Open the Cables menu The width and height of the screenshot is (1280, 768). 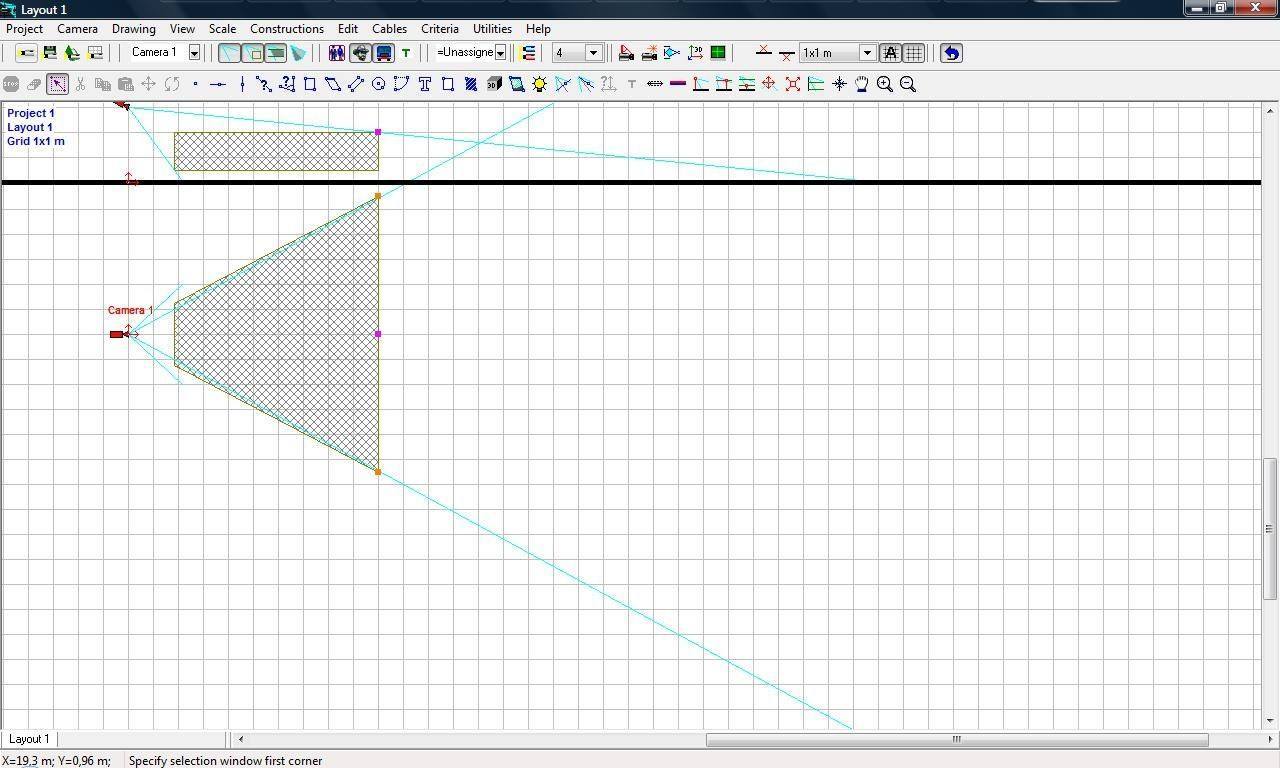pos(389,28)
